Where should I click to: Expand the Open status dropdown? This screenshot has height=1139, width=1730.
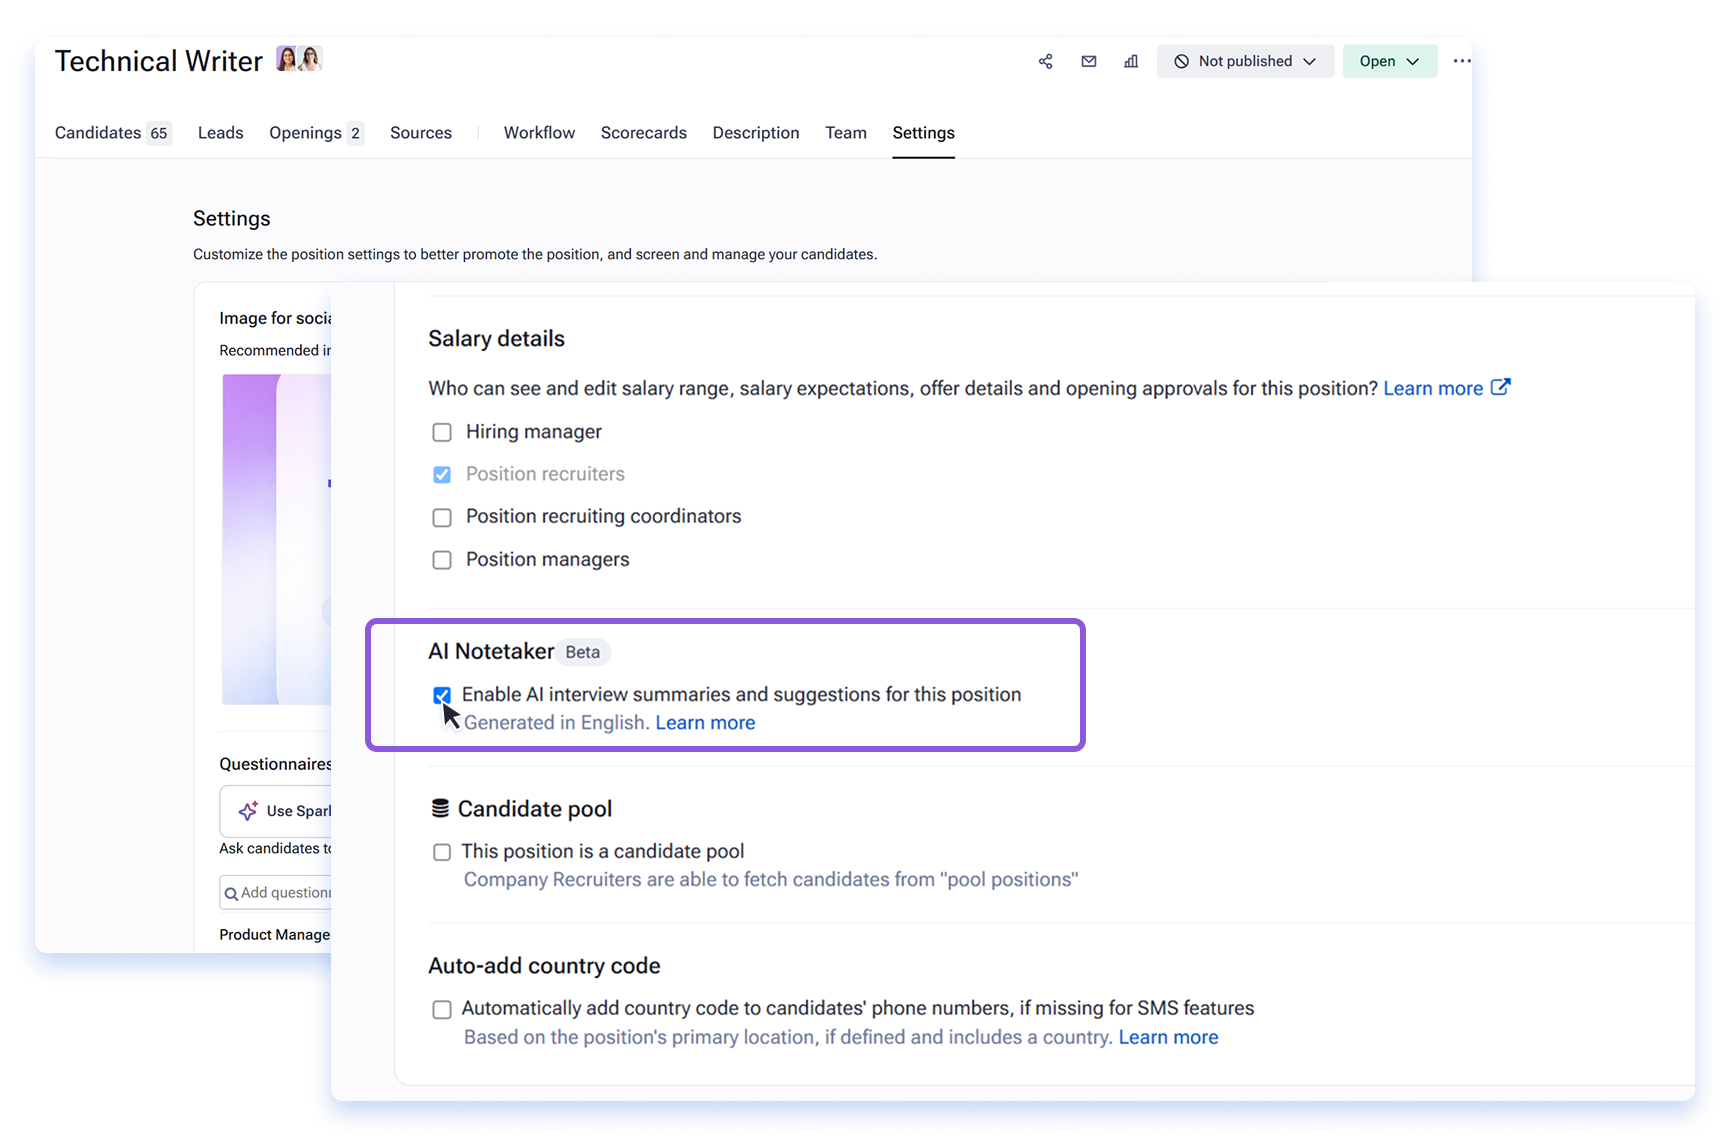click(1389, 61)
